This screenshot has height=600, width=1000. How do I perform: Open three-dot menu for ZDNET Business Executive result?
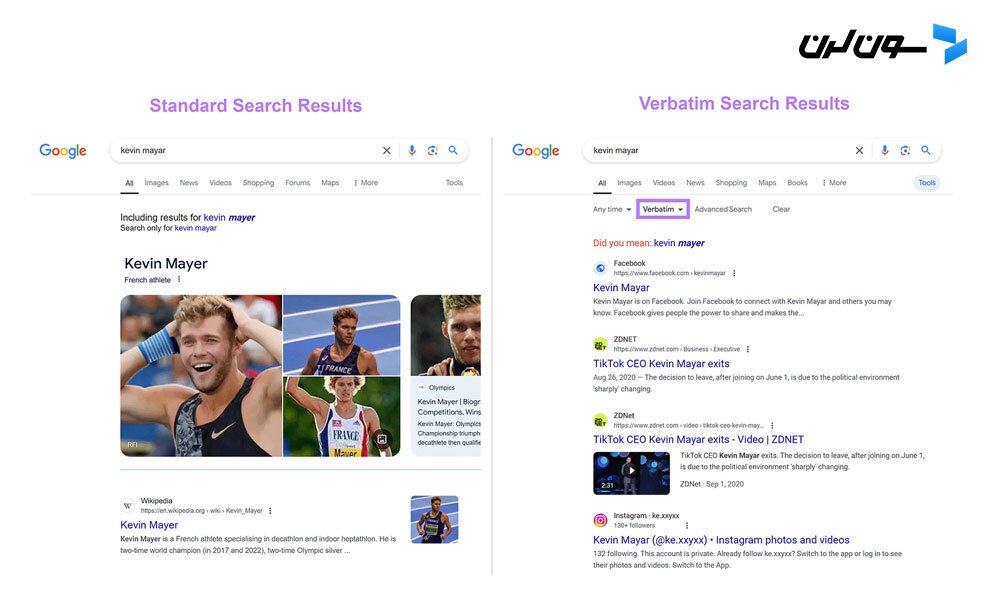tap(747, 349)
